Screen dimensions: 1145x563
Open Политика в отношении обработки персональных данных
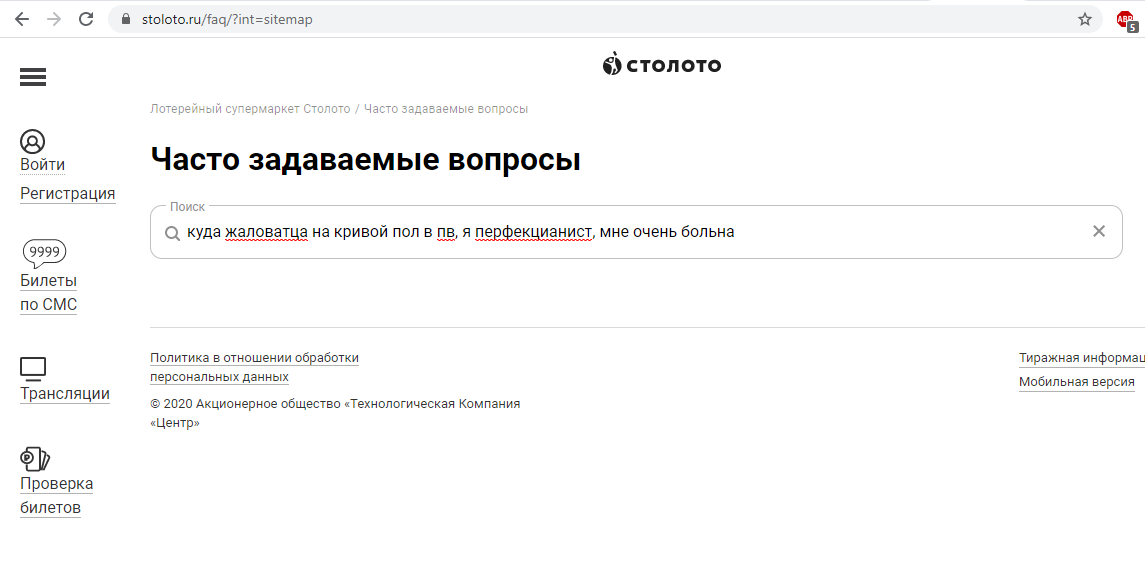(x=254, y=367)
